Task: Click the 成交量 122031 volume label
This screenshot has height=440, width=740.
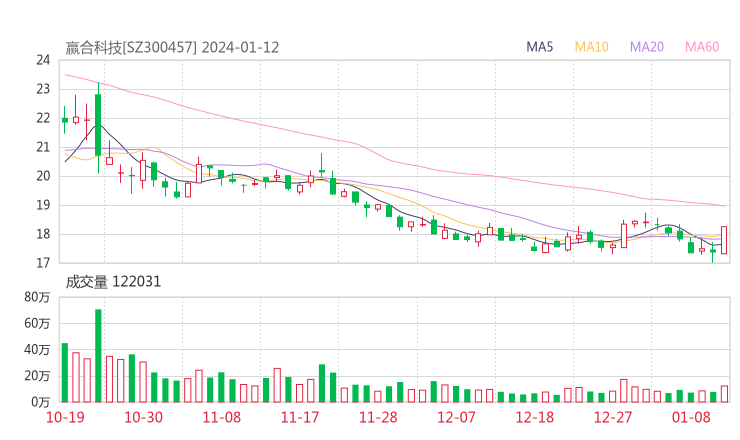Action: (113, 282)
